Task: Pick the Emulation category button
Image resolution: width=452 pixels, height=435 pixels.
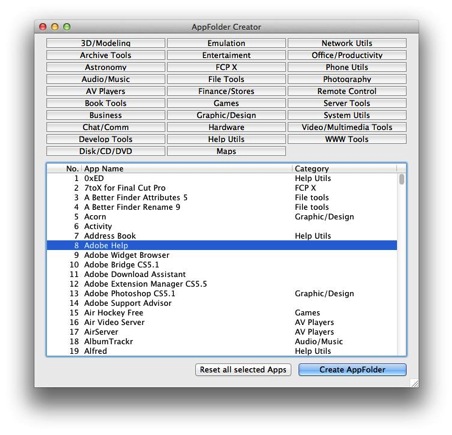Action: (x=226, y=43)
